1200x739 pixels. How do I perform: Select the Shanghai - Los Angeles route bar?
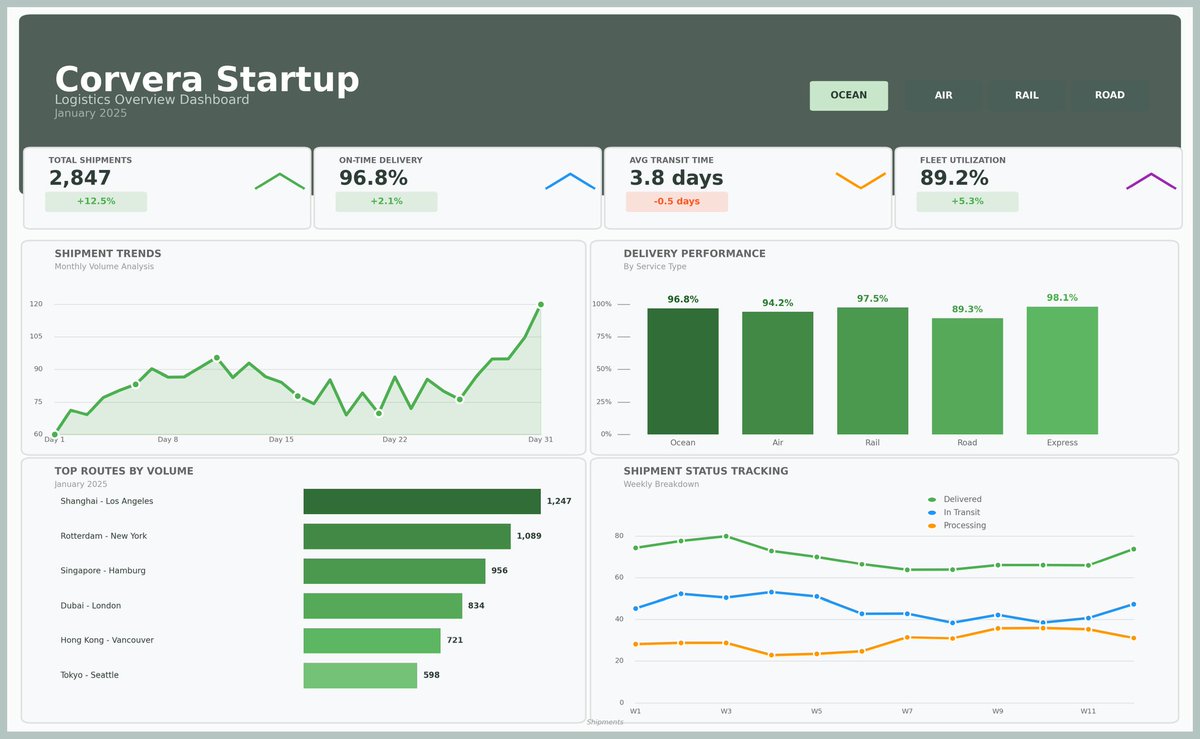[420, 500]
